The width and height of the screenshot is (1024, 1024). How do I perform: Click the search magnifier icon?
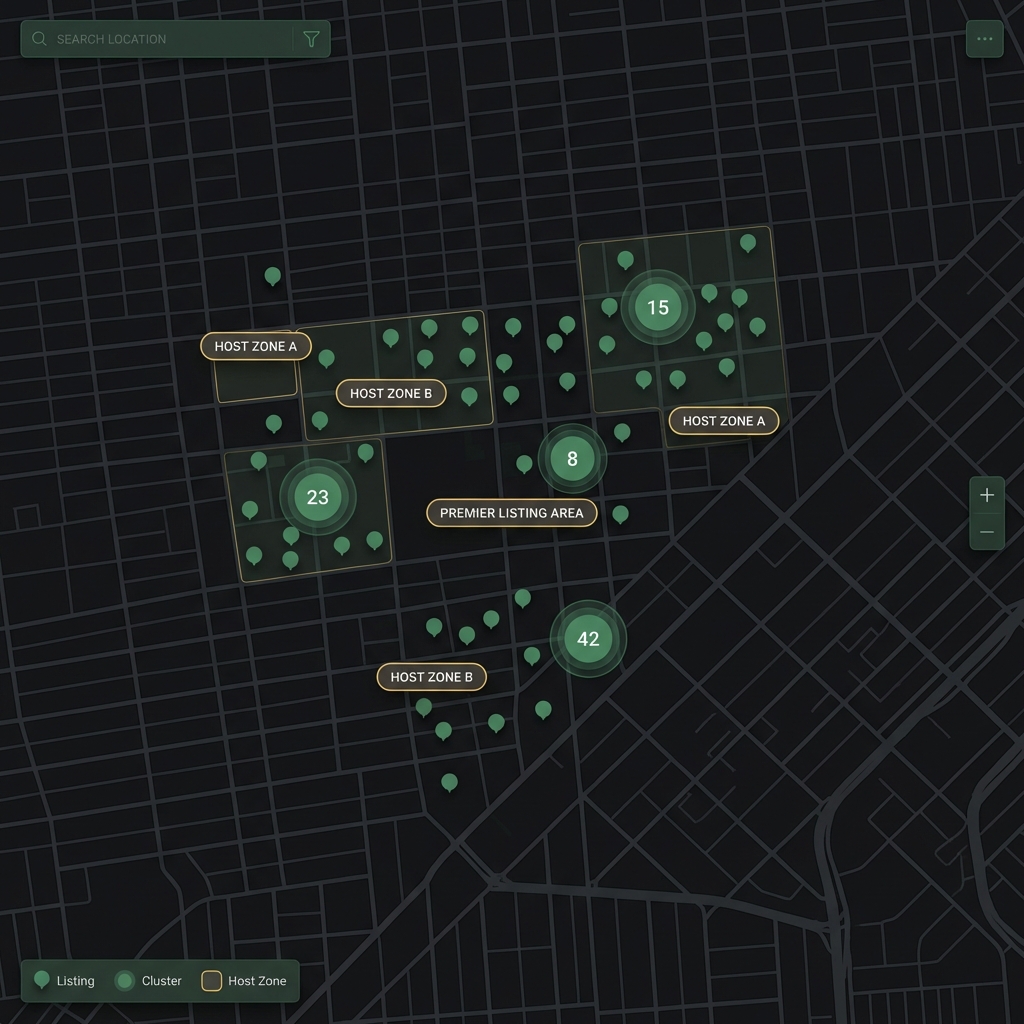point(38,38)
